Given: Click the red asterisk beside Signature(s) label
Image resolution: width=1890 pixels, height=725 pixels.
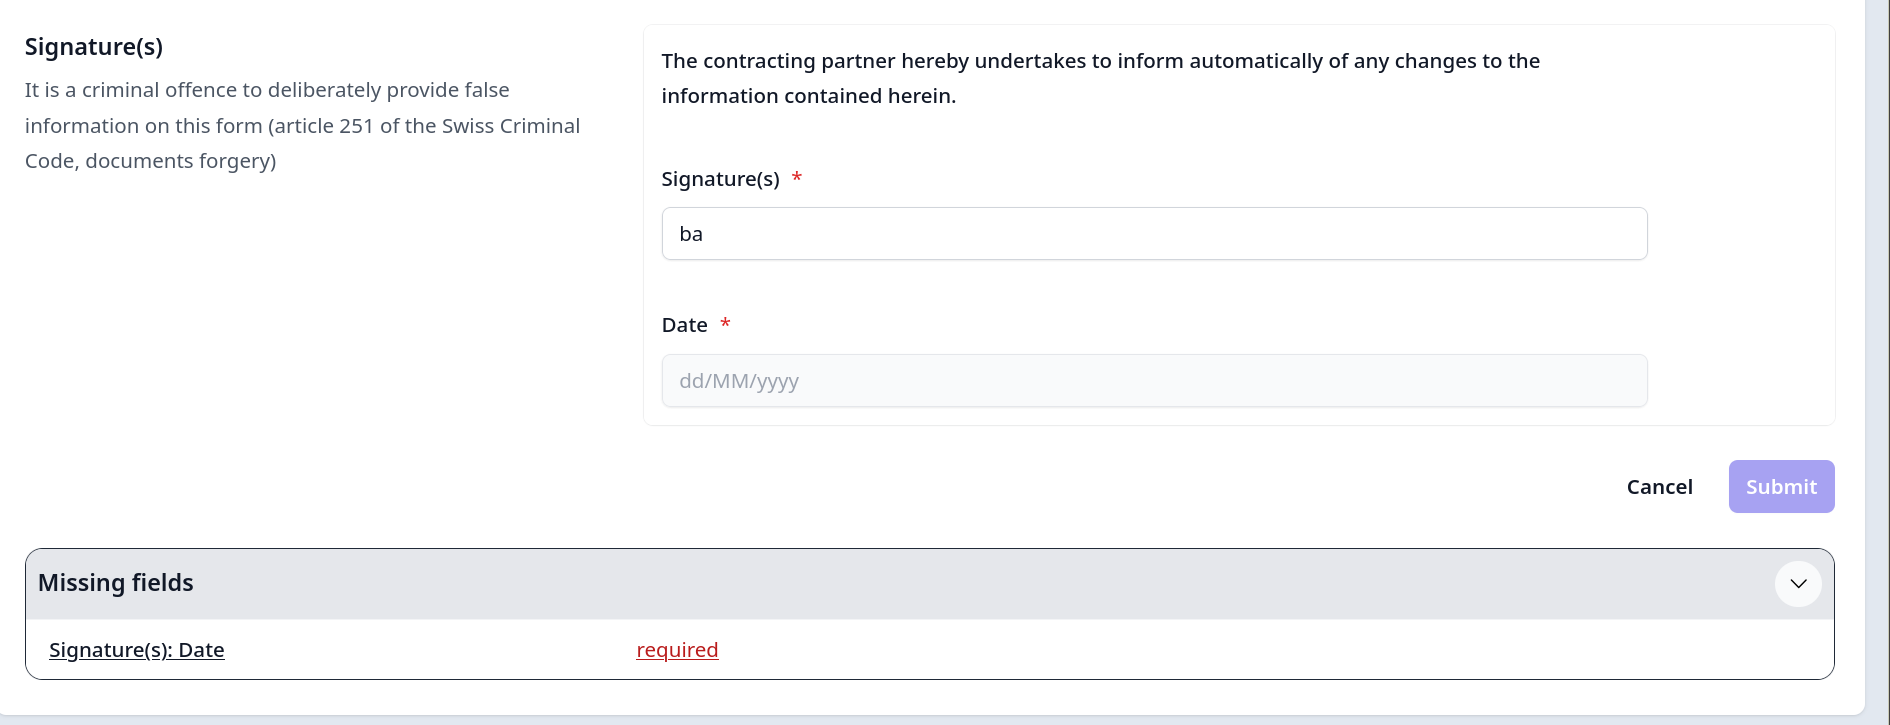Looking at the screenshot, I should 797,178.
